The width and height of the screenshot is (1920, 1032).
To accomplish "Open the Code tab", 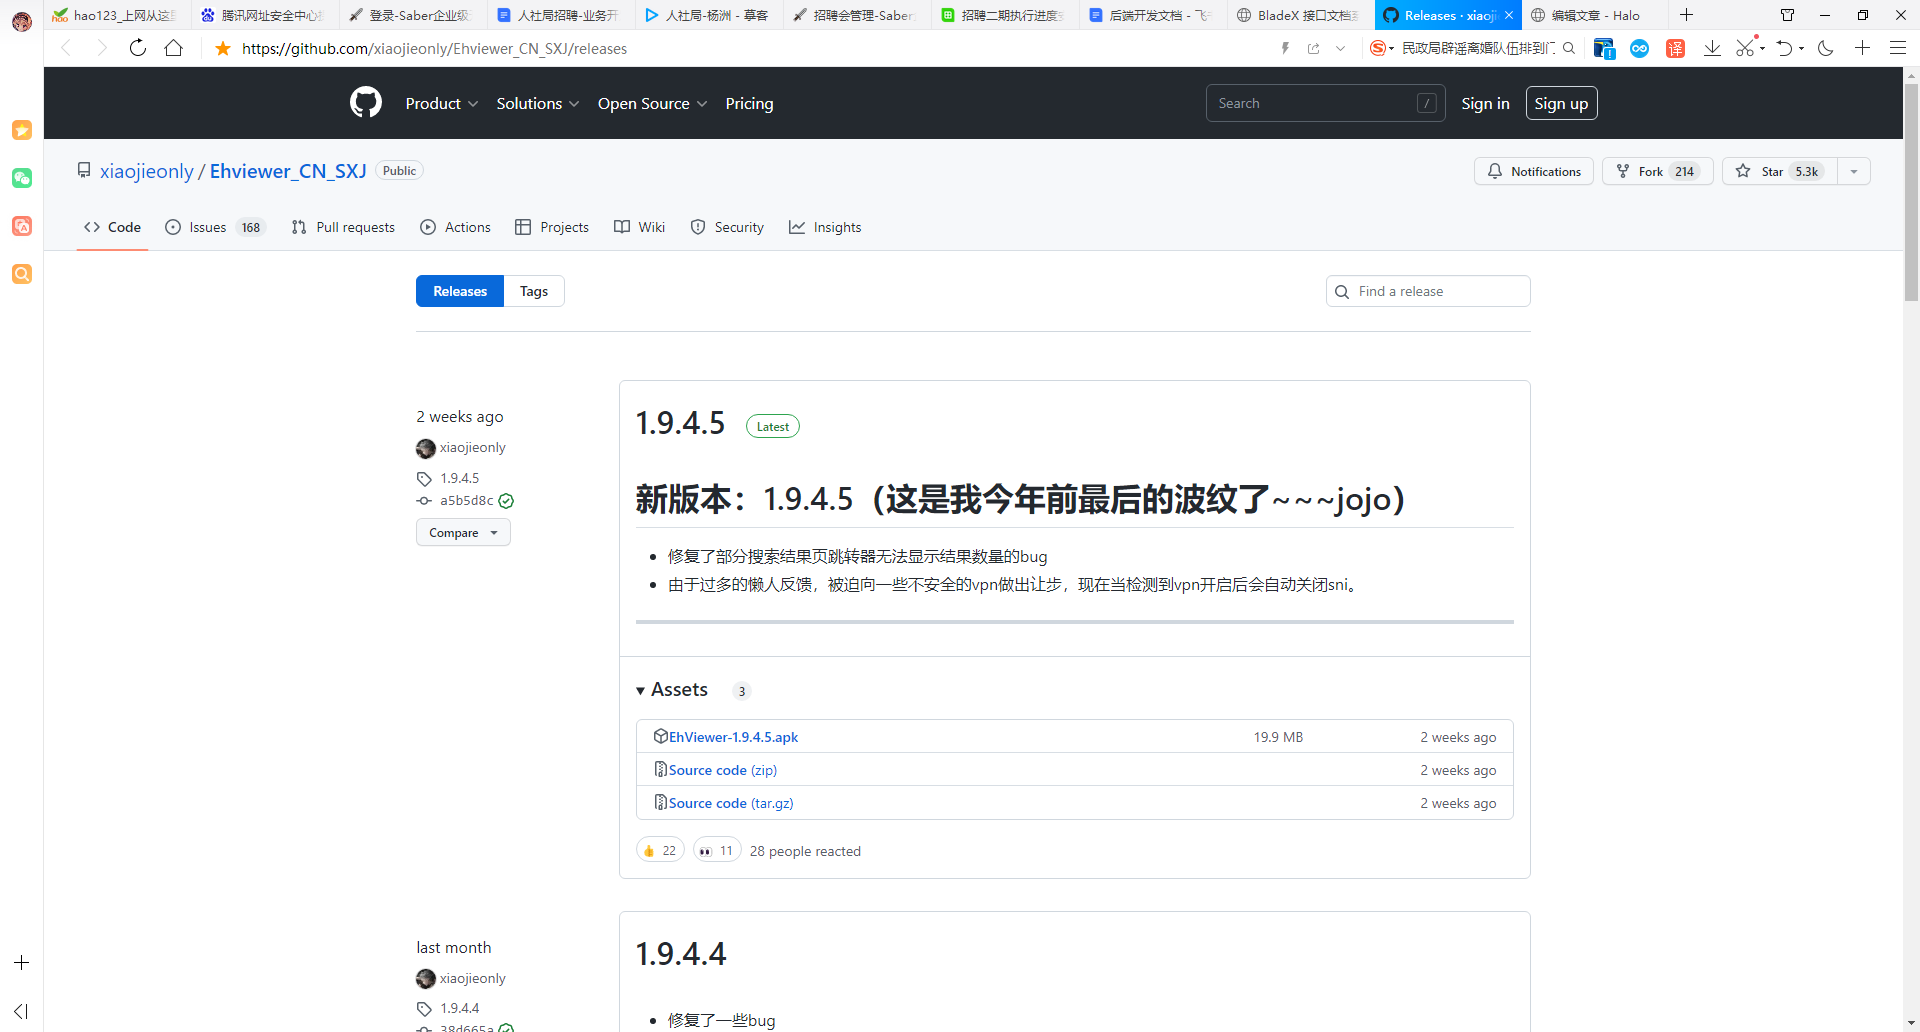I will tap(112, 227).
